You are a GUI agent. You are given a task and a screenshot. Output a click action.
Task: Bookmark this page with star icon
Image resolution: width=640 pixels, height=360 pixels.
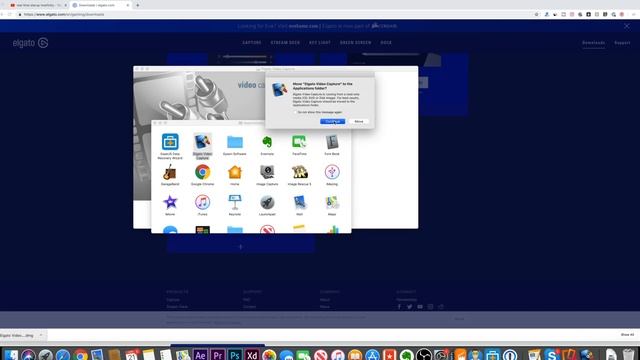point(536,14)
